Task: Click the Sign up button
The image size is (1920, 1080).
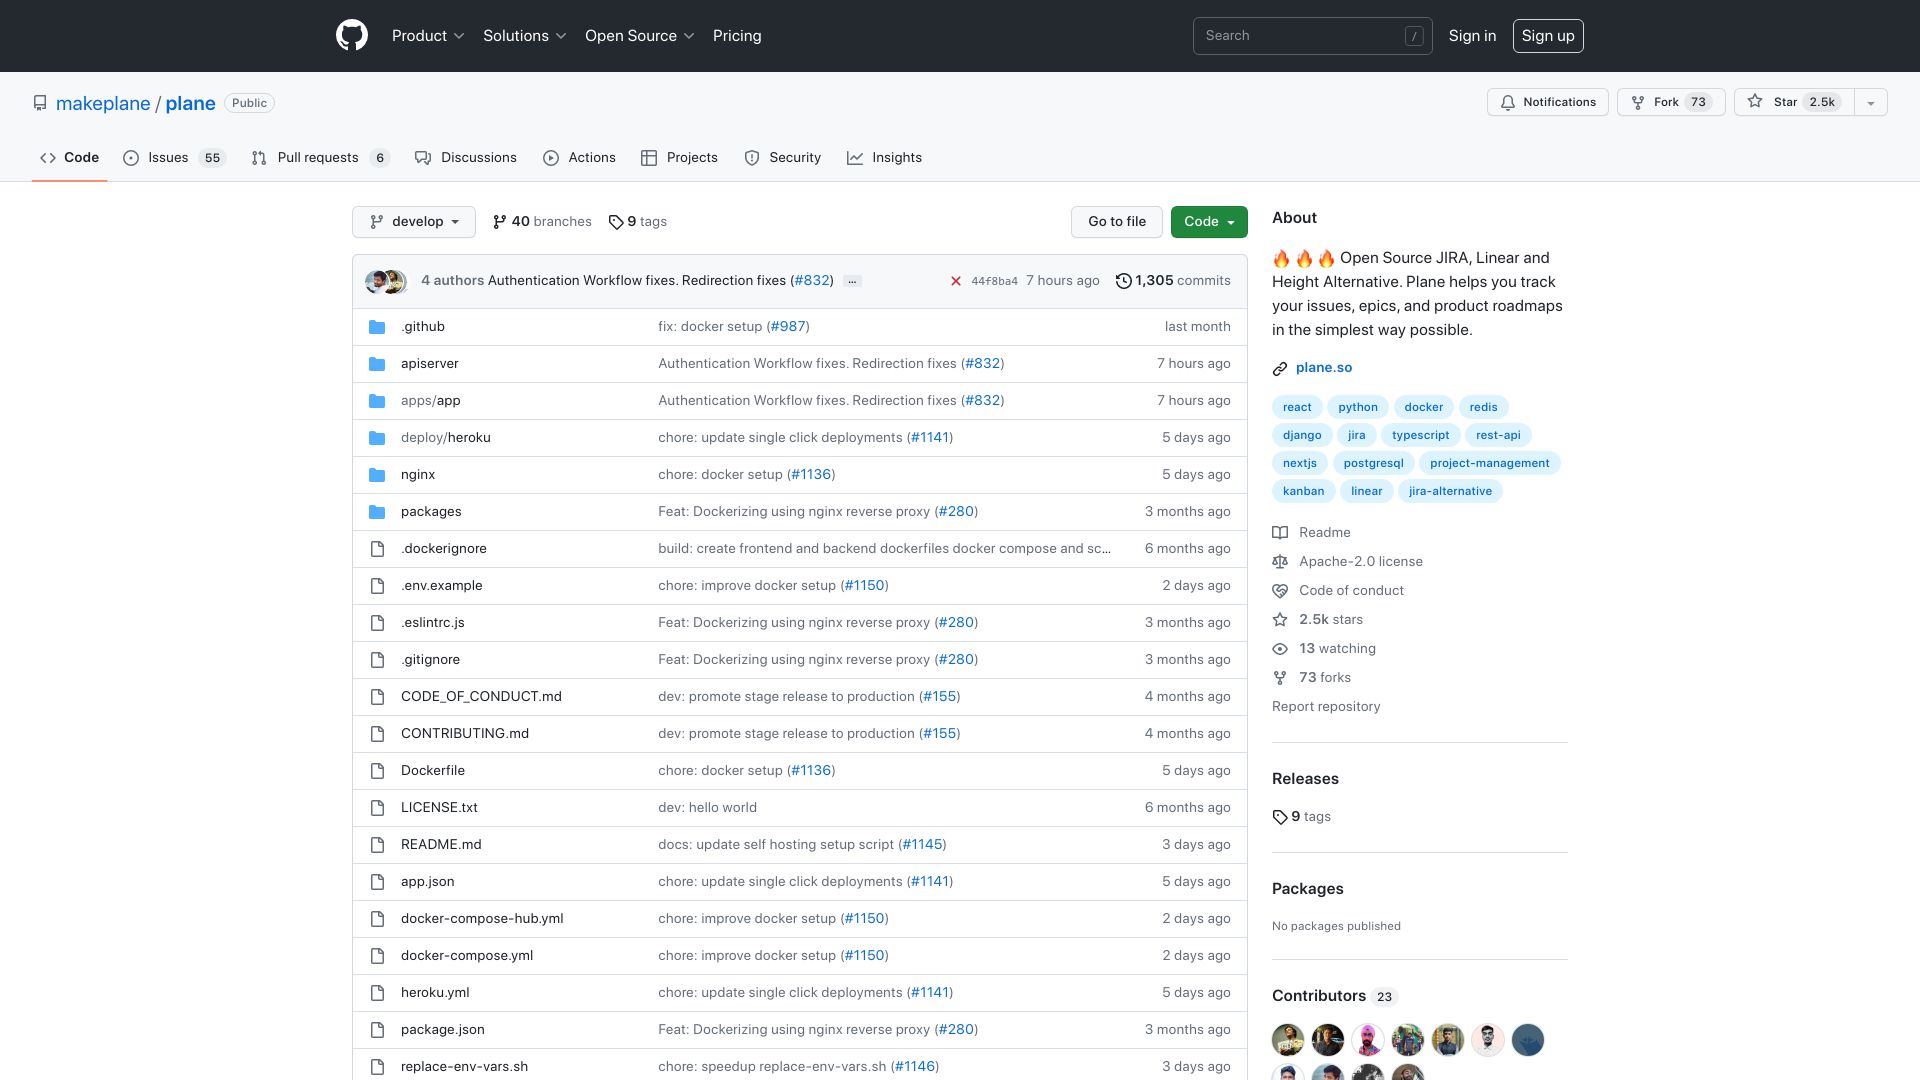Action: [1548, 36]
